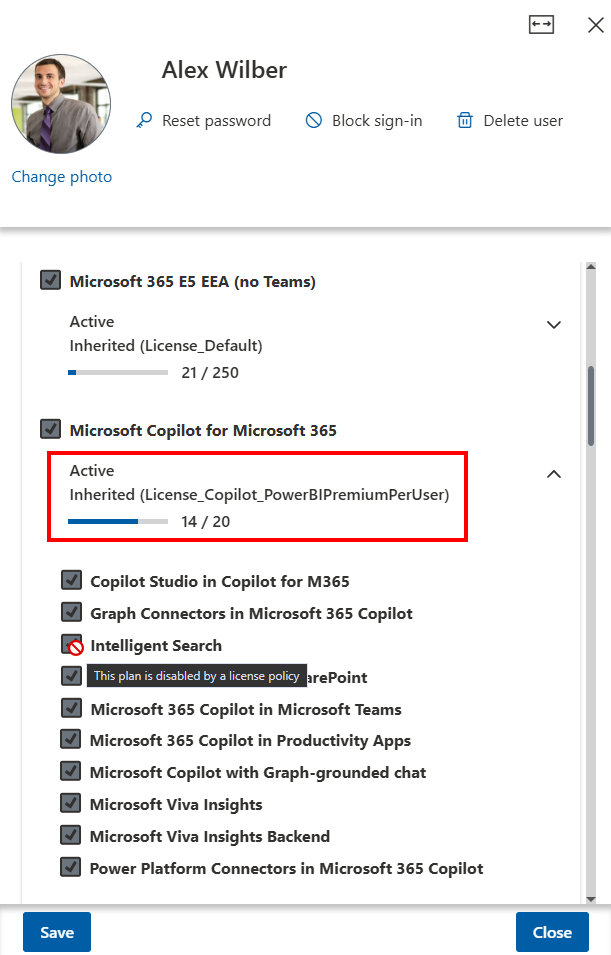Toggle Microsoft 365 Copilot in Microsoft Teams
This screenshot has height=955, width=611.
pos(71,708)
